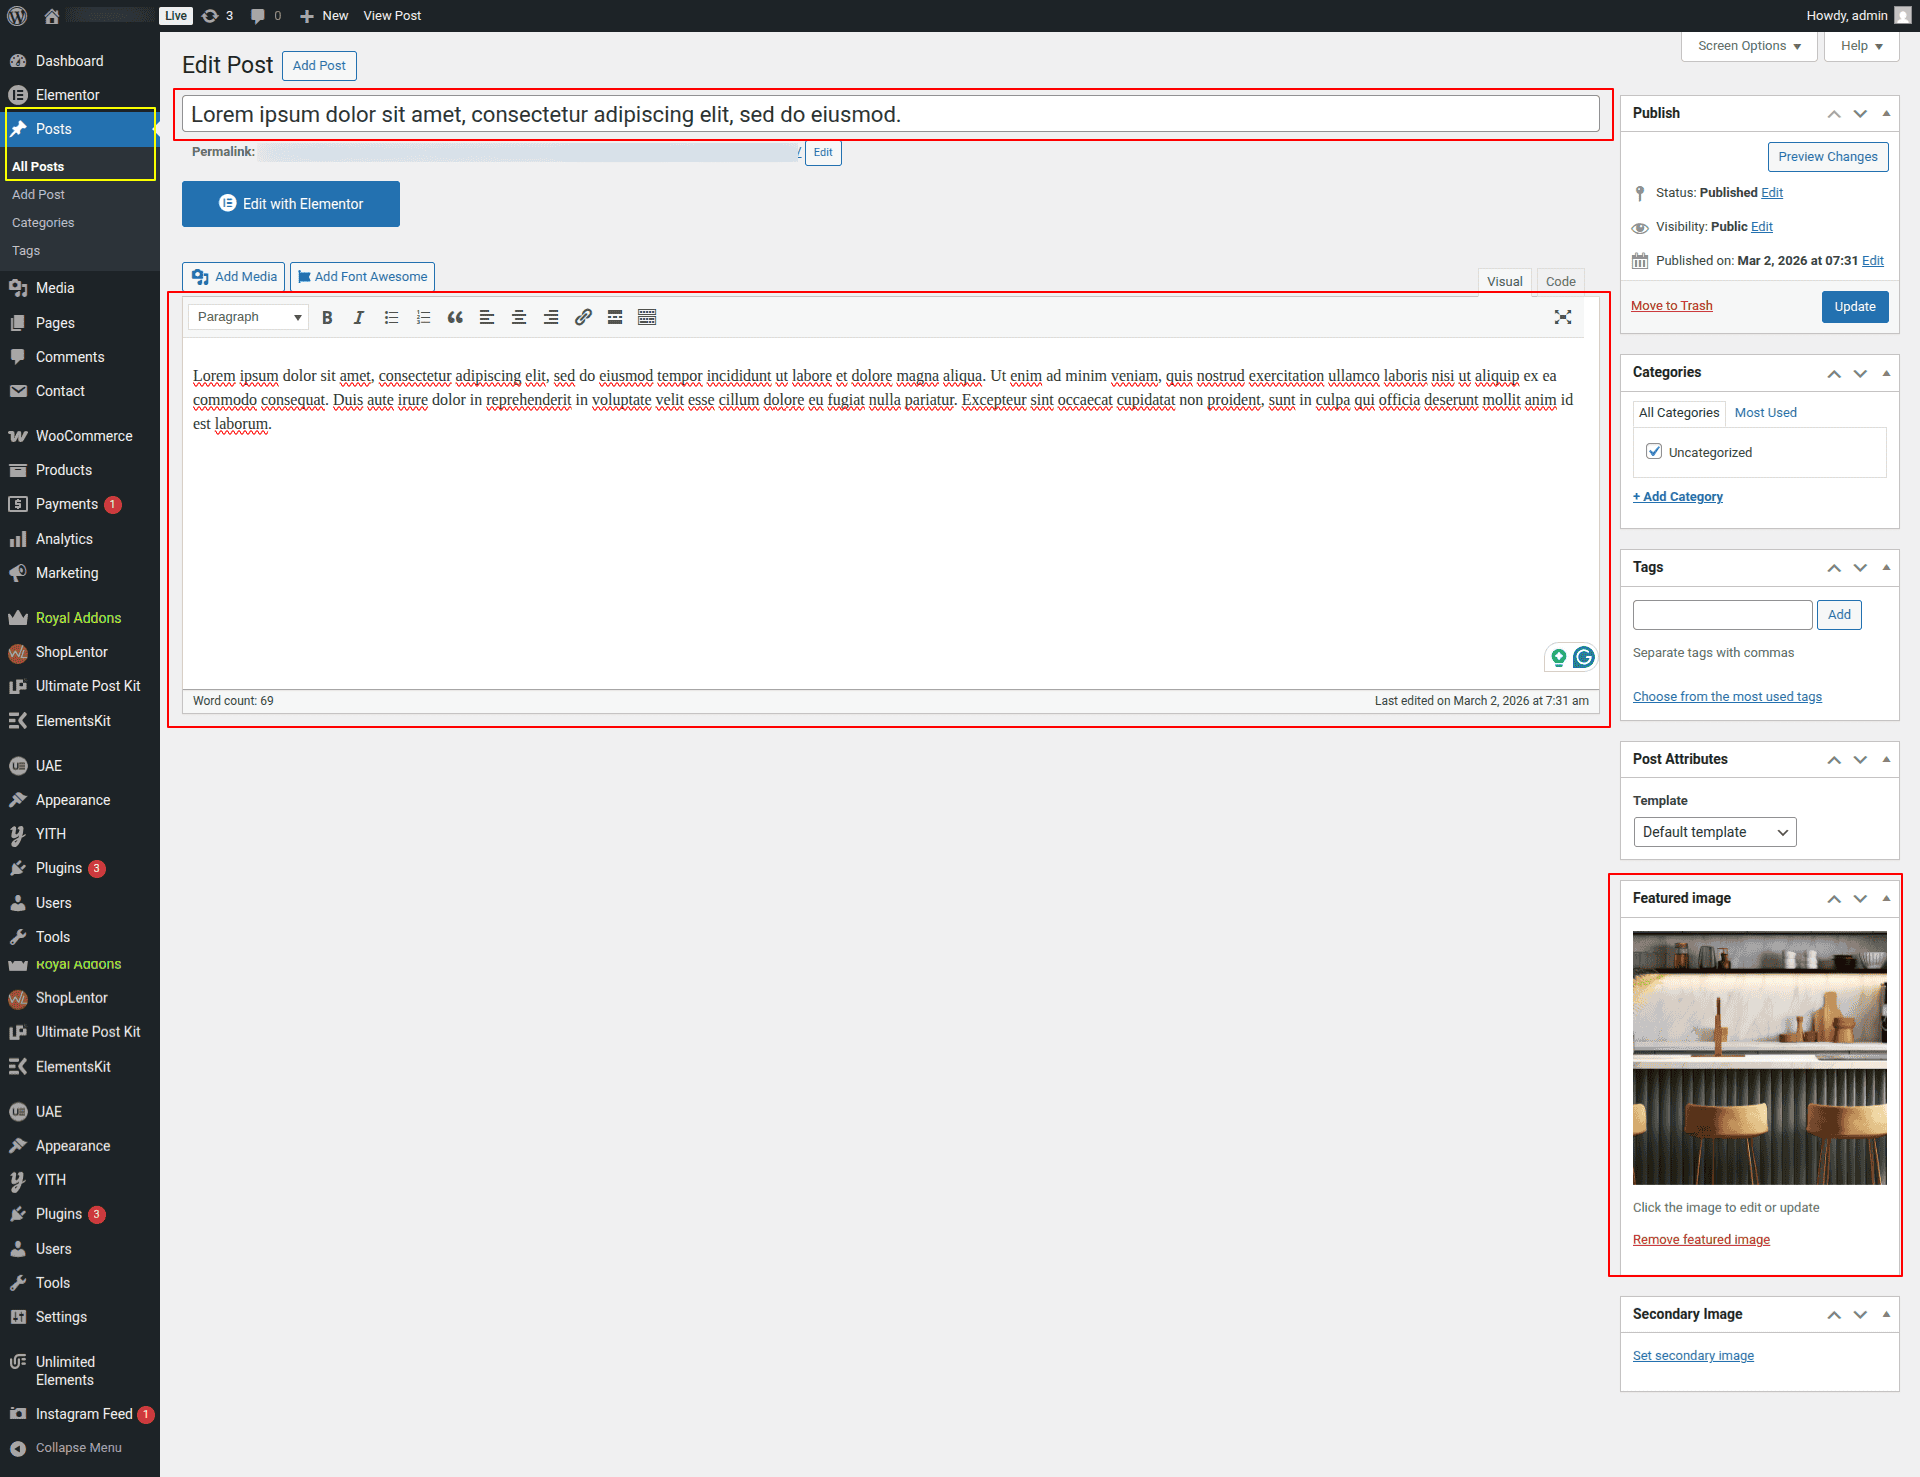Open the Default template dropdown
The height and width of the screenshot is (1477, 1920).
coord(1714,832)
